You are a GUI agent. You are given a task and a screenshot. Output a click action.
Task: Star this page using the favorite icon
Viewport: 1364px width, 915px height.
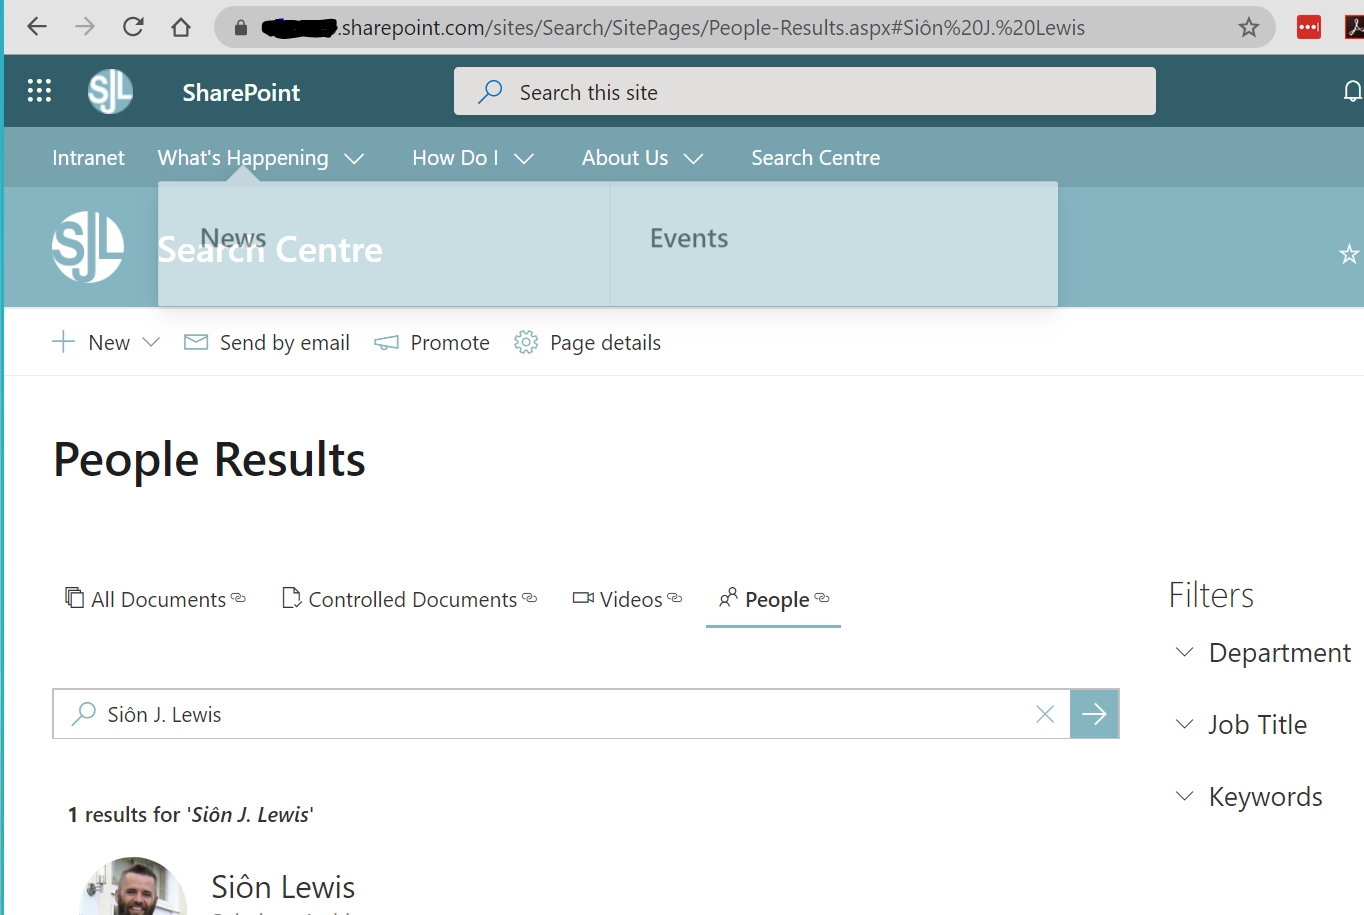click(x=1350, y=255)
